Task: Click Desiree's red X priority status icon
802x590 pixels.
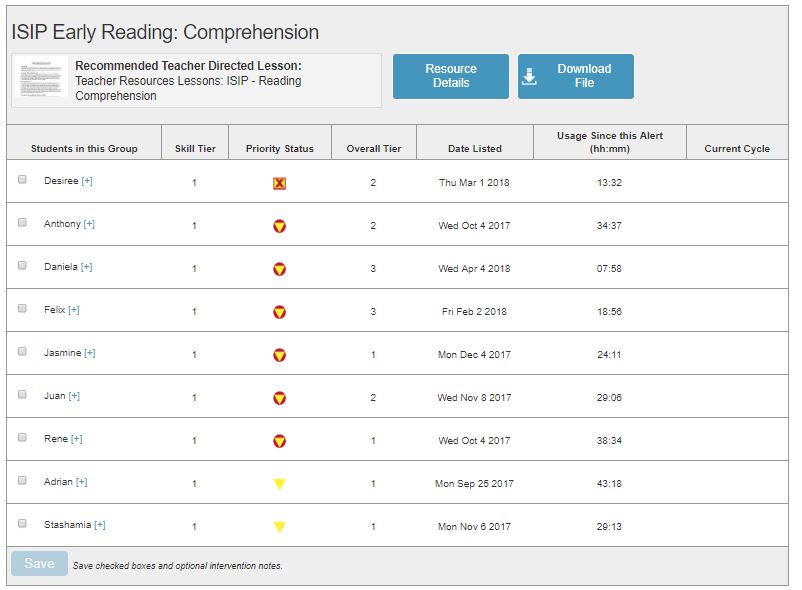Action: 279,183
